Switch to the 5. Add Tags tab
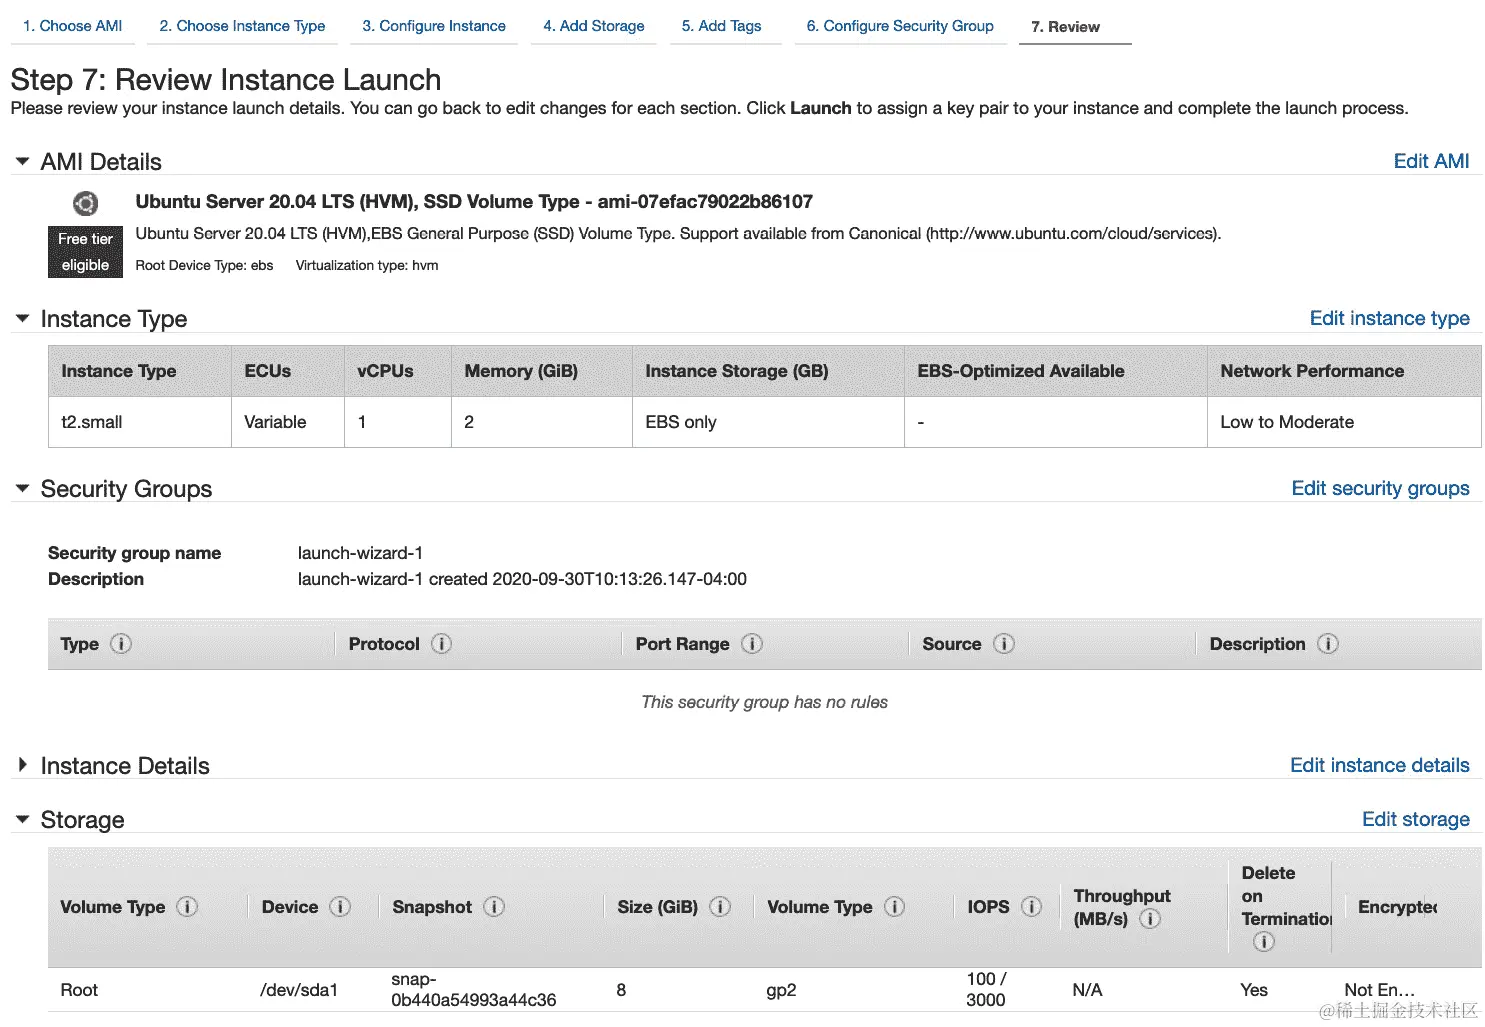The height and width of the screenshot is (1027, 1485). pyautogui.click(x=721, y=26)
